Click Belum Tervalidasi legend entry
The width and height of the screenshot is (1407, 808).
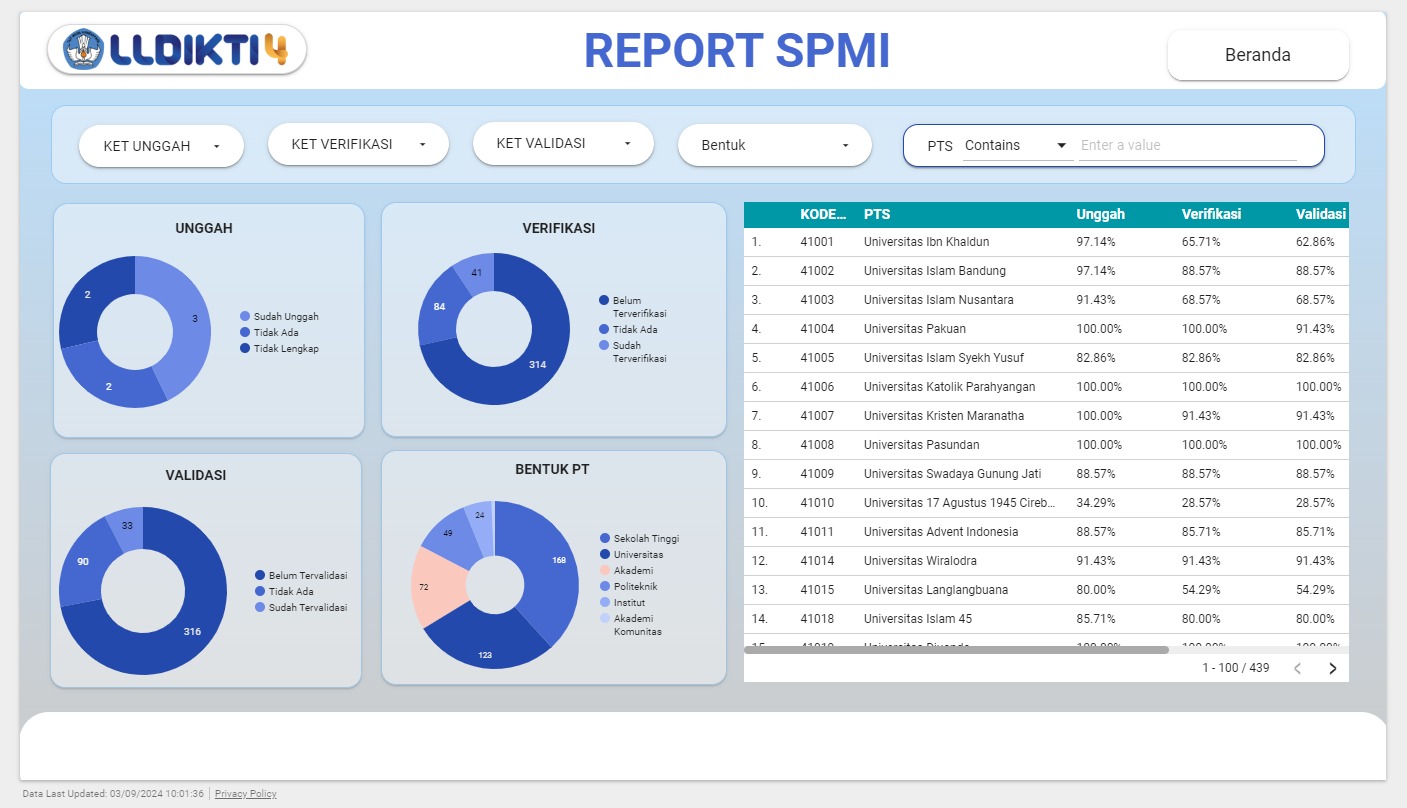click(x=301, y=575)
